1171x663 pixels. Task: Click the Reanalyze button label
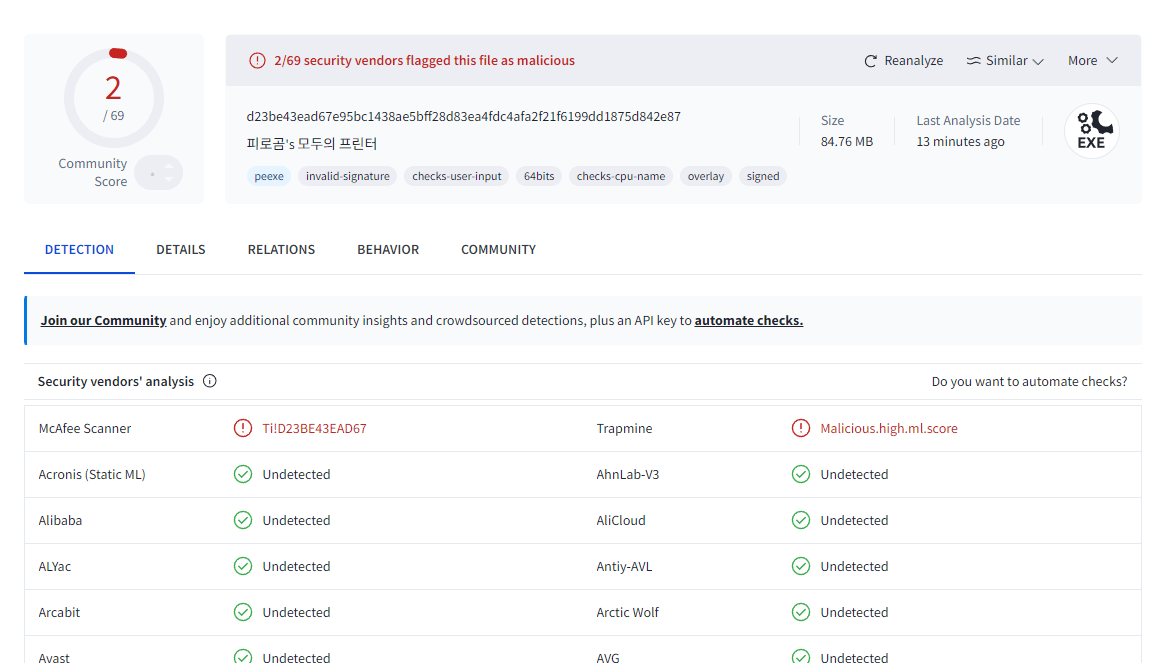pos(913,61)
